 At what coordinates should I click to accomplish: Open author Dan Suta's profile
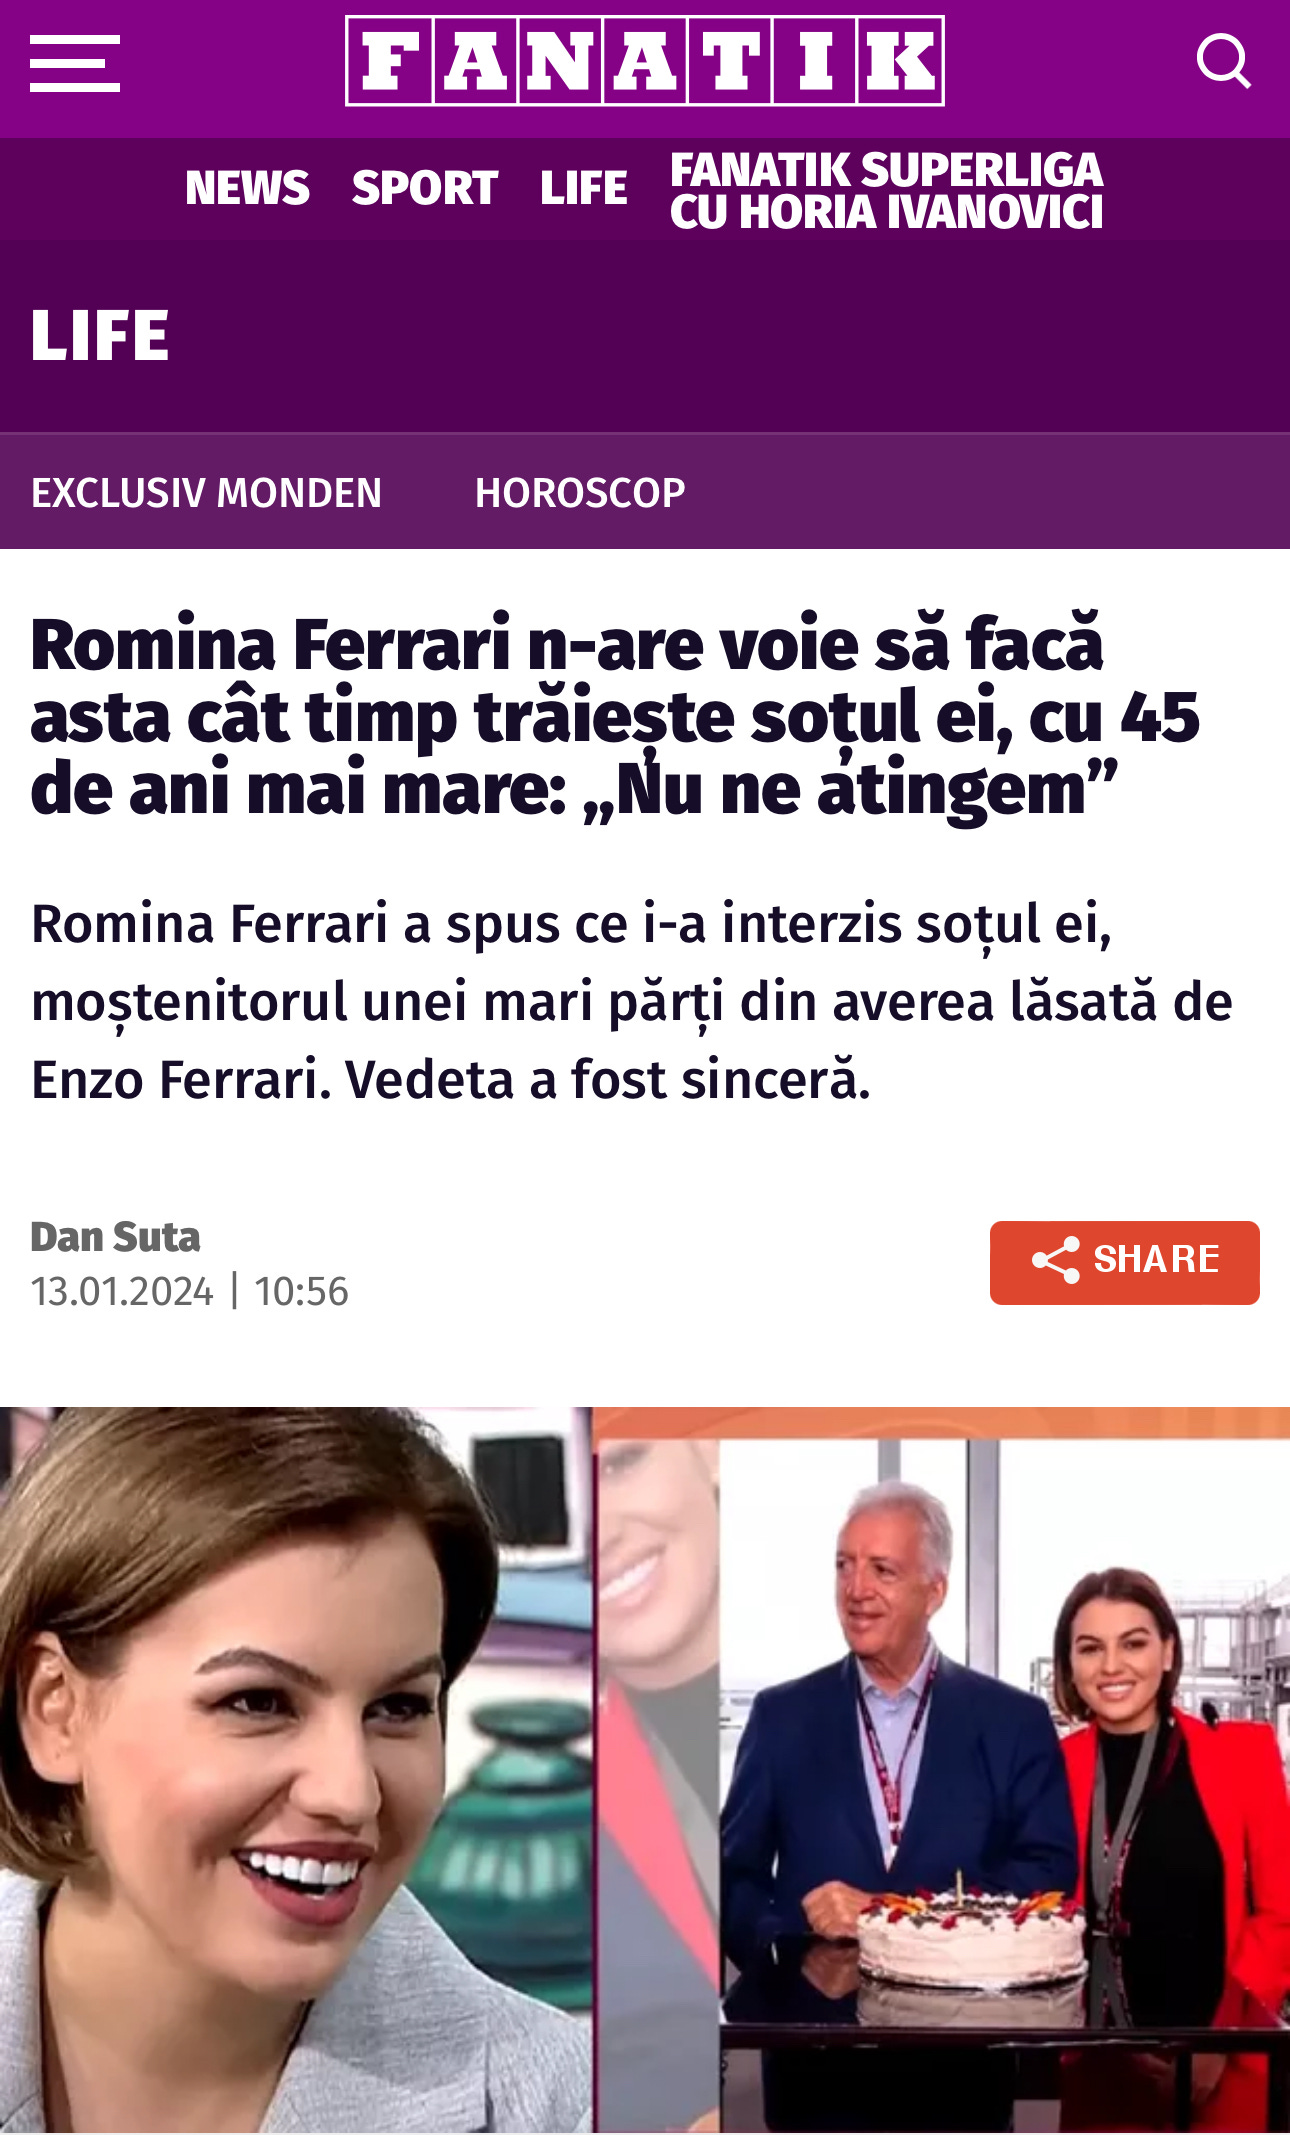point(115,1237)
